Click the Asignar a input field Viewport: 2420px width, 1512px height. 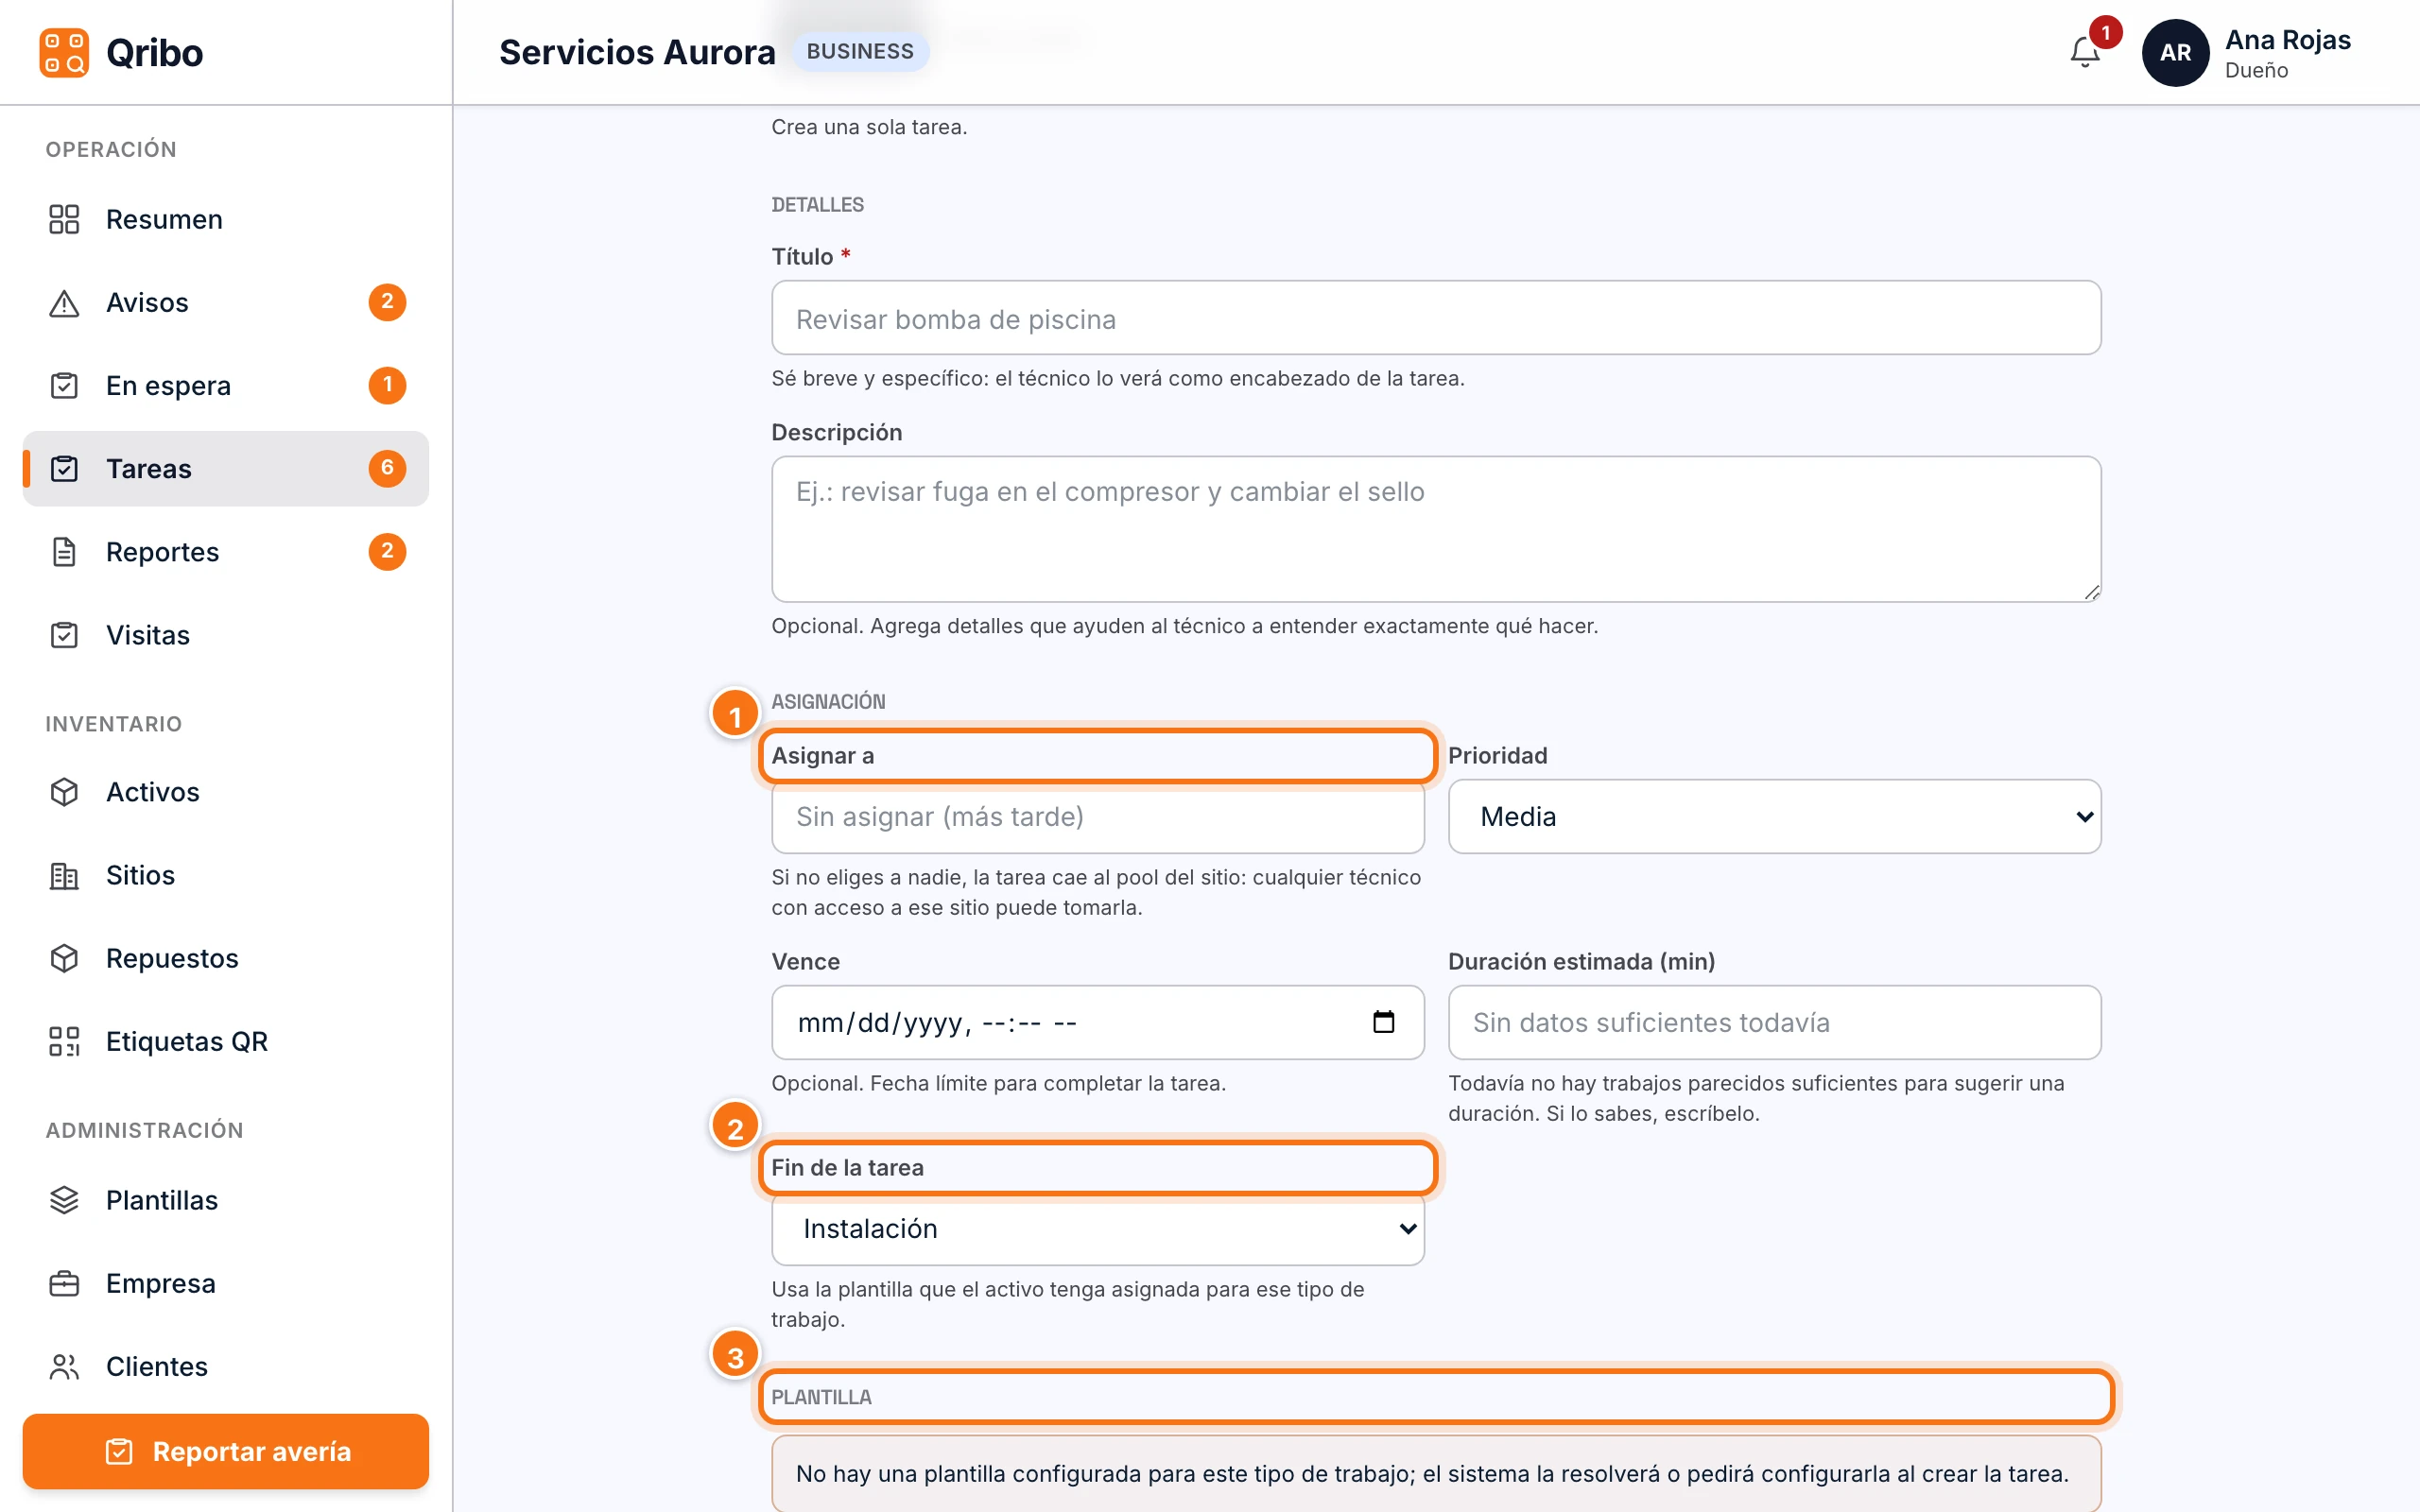(1097, 816)
